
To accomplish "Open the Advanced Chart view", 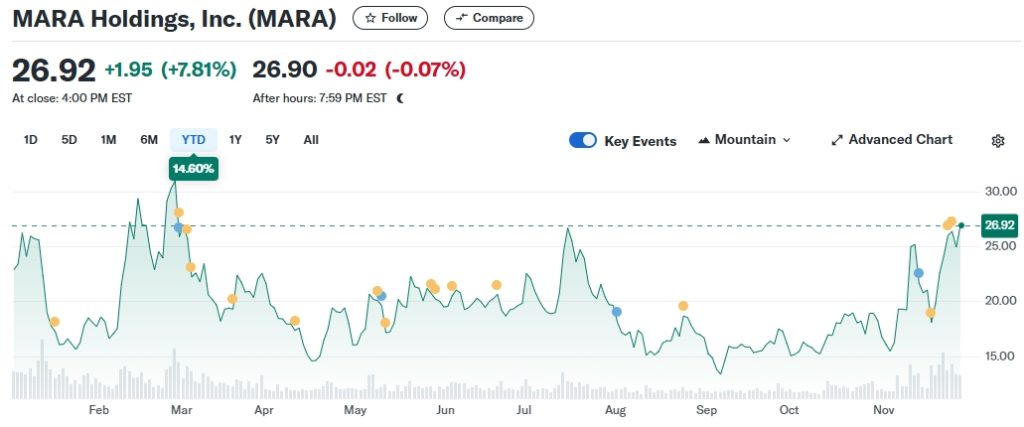I will click(x=891, y=140).
